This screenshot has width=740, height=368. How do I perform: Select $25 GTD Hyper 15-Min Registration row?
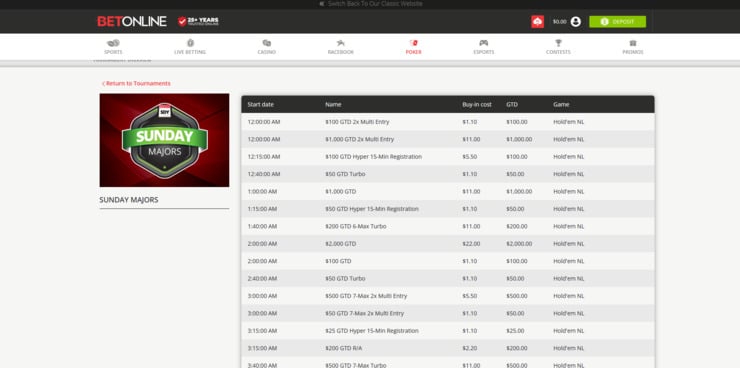point(447,331)
